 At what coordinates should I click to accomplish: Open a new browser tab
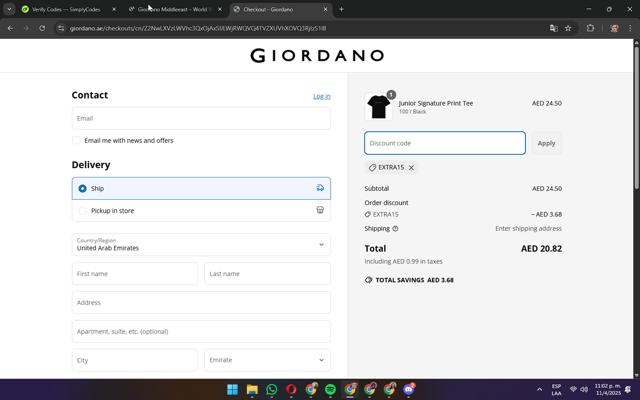341,9
